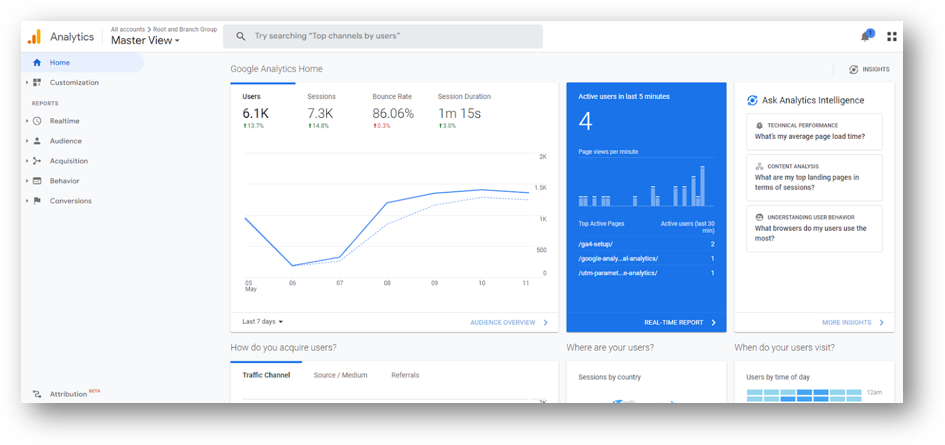Expand the Acquisition reports arrow
Screen dimensions: 945x445
pyautogui.click(x=27, y=161)
